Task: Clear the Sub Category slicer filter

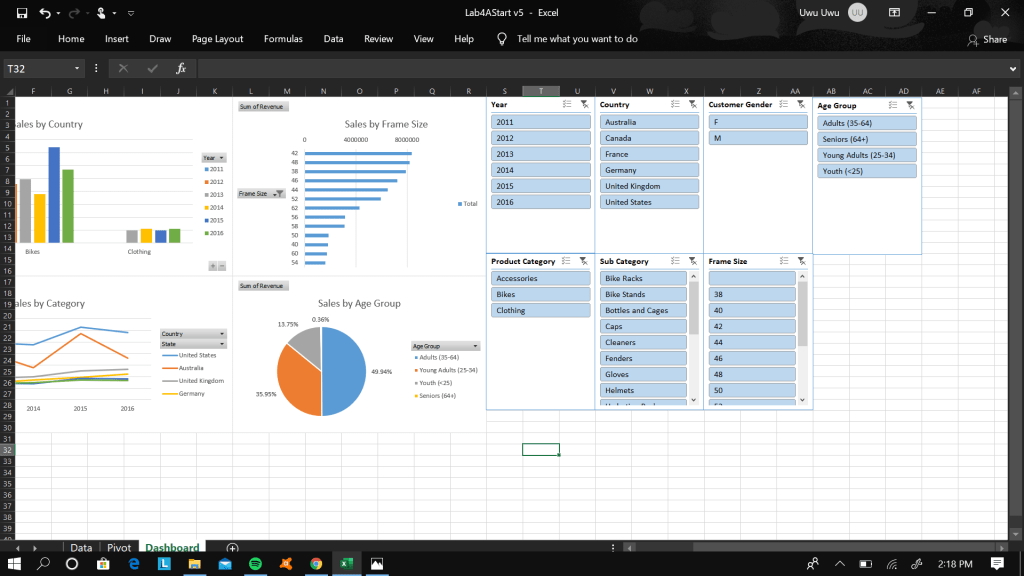Action: (692, 261)
